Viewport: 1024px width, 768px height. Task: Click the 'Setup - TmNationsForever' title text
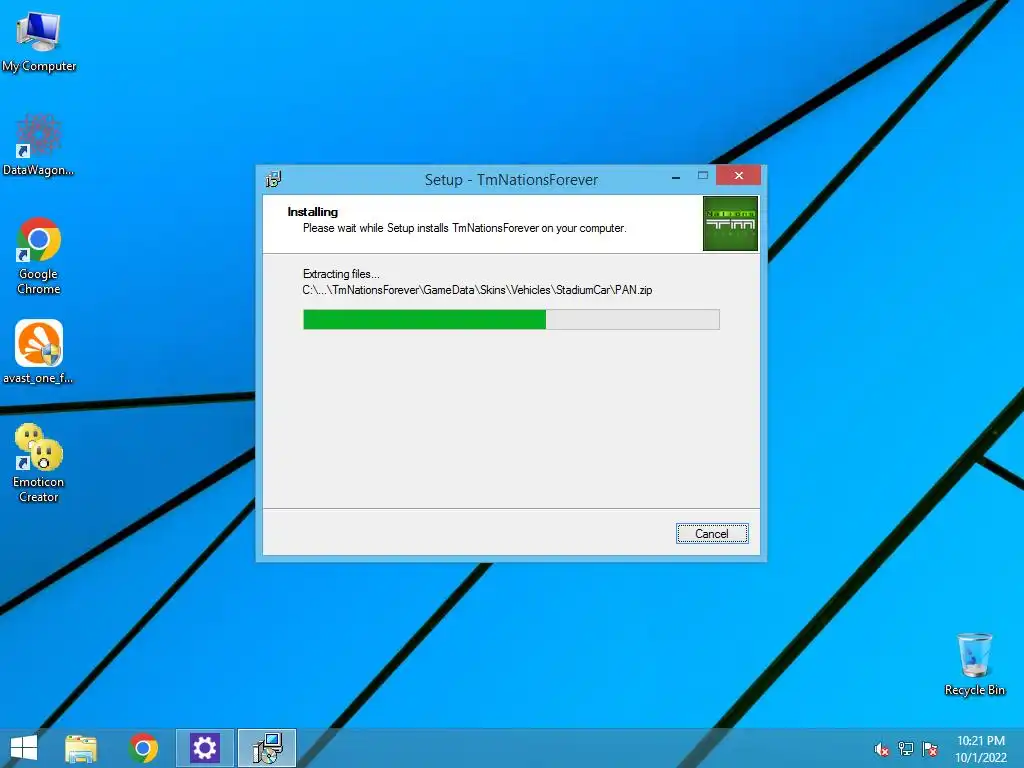(x=511, y=180)
